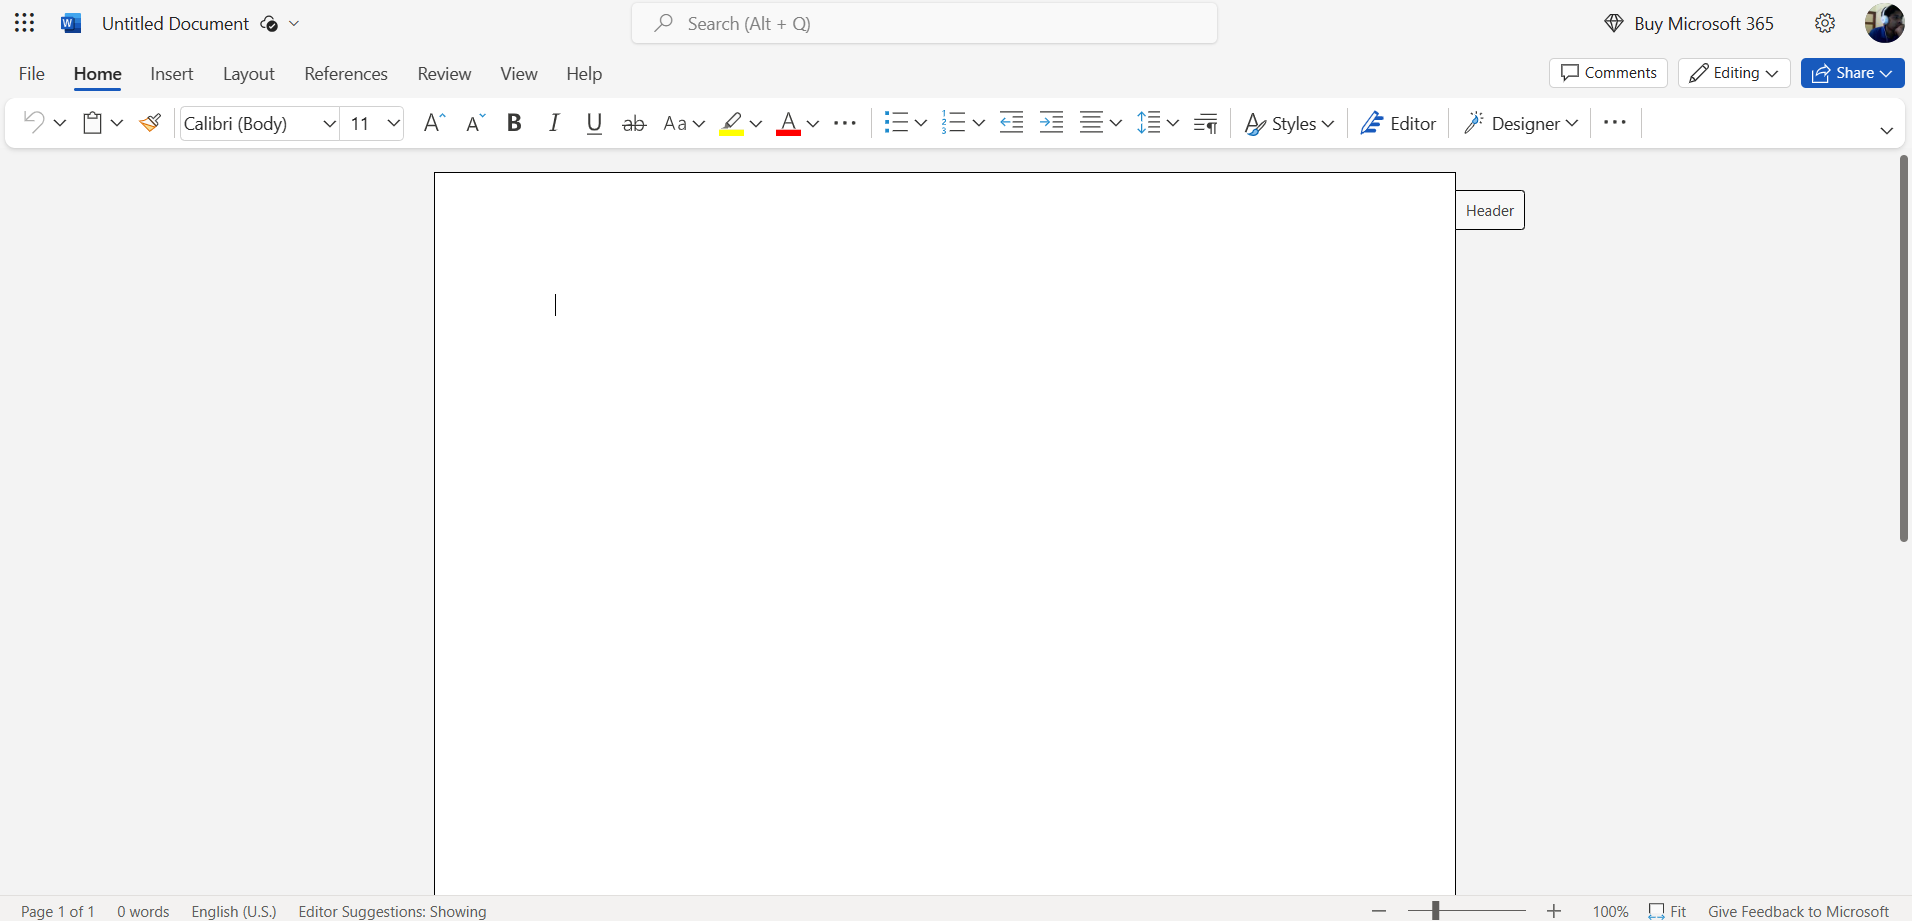
Task: Decrease indent of the paragraph
Action: click(x=1011, y=122)
